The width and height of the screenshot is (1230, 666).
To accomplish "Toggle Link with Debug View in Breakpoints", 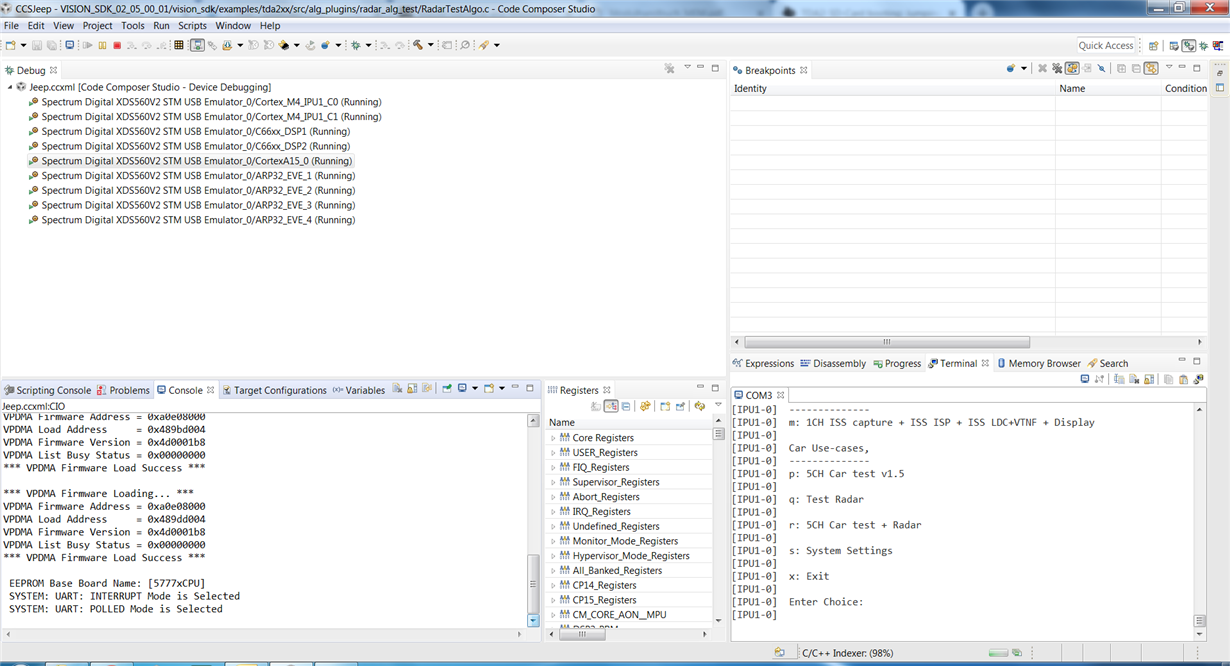I will pos(1152,68).
